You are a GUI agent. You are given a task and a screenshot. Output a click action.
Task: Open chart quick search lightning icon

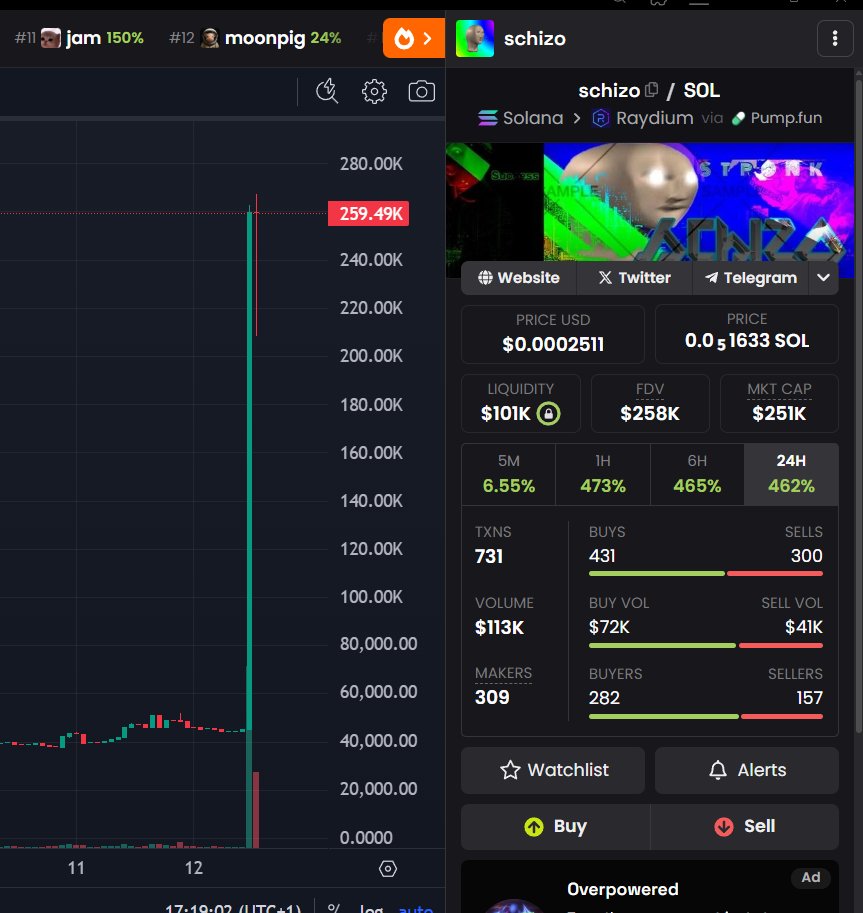click(327, 91)
